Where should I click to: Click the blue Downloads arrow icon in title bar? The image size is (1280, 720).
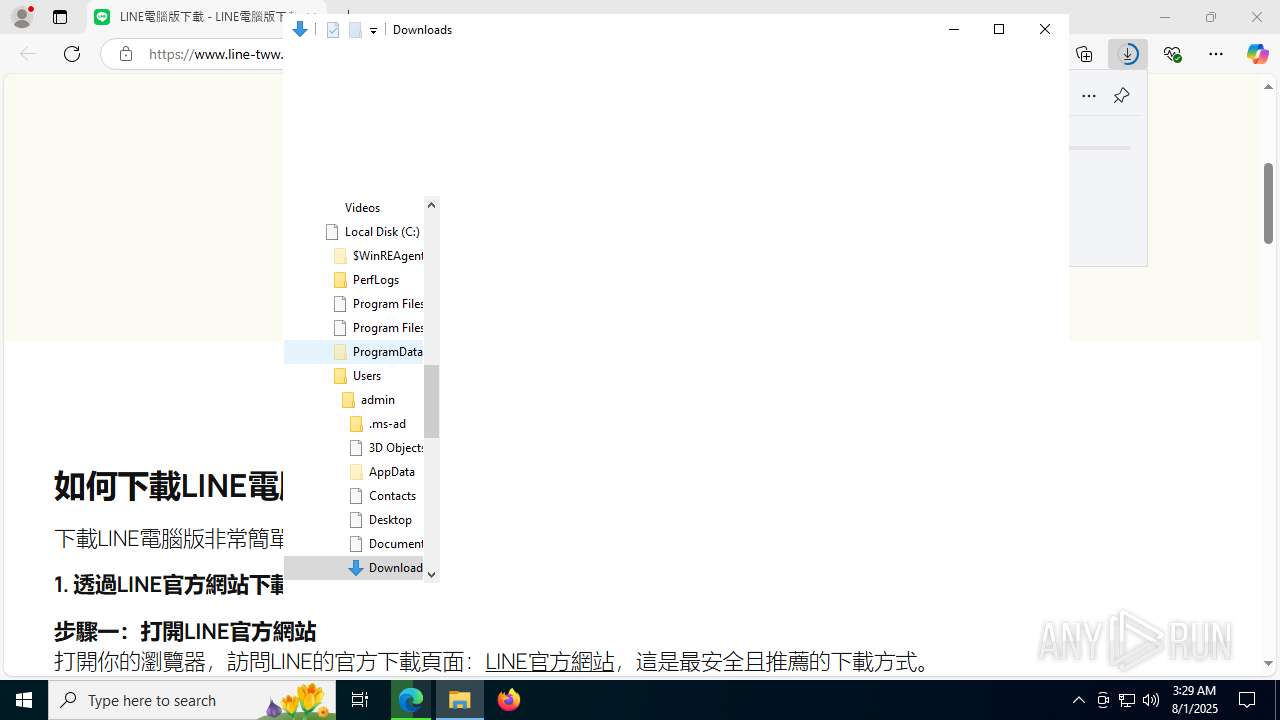pos(299,30)
